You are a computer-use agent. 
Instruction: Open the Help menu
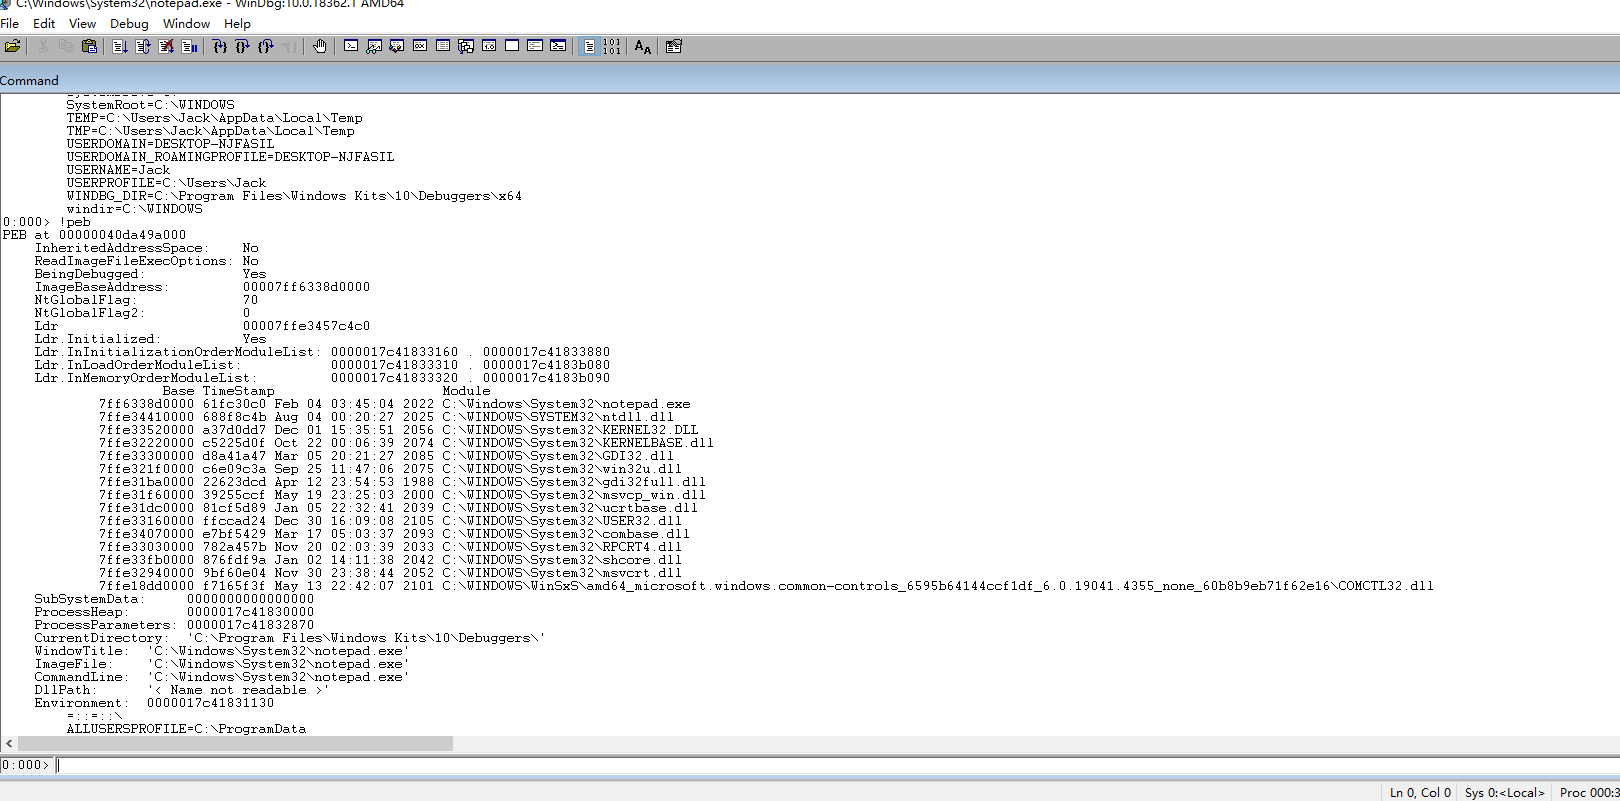(237, 23)
